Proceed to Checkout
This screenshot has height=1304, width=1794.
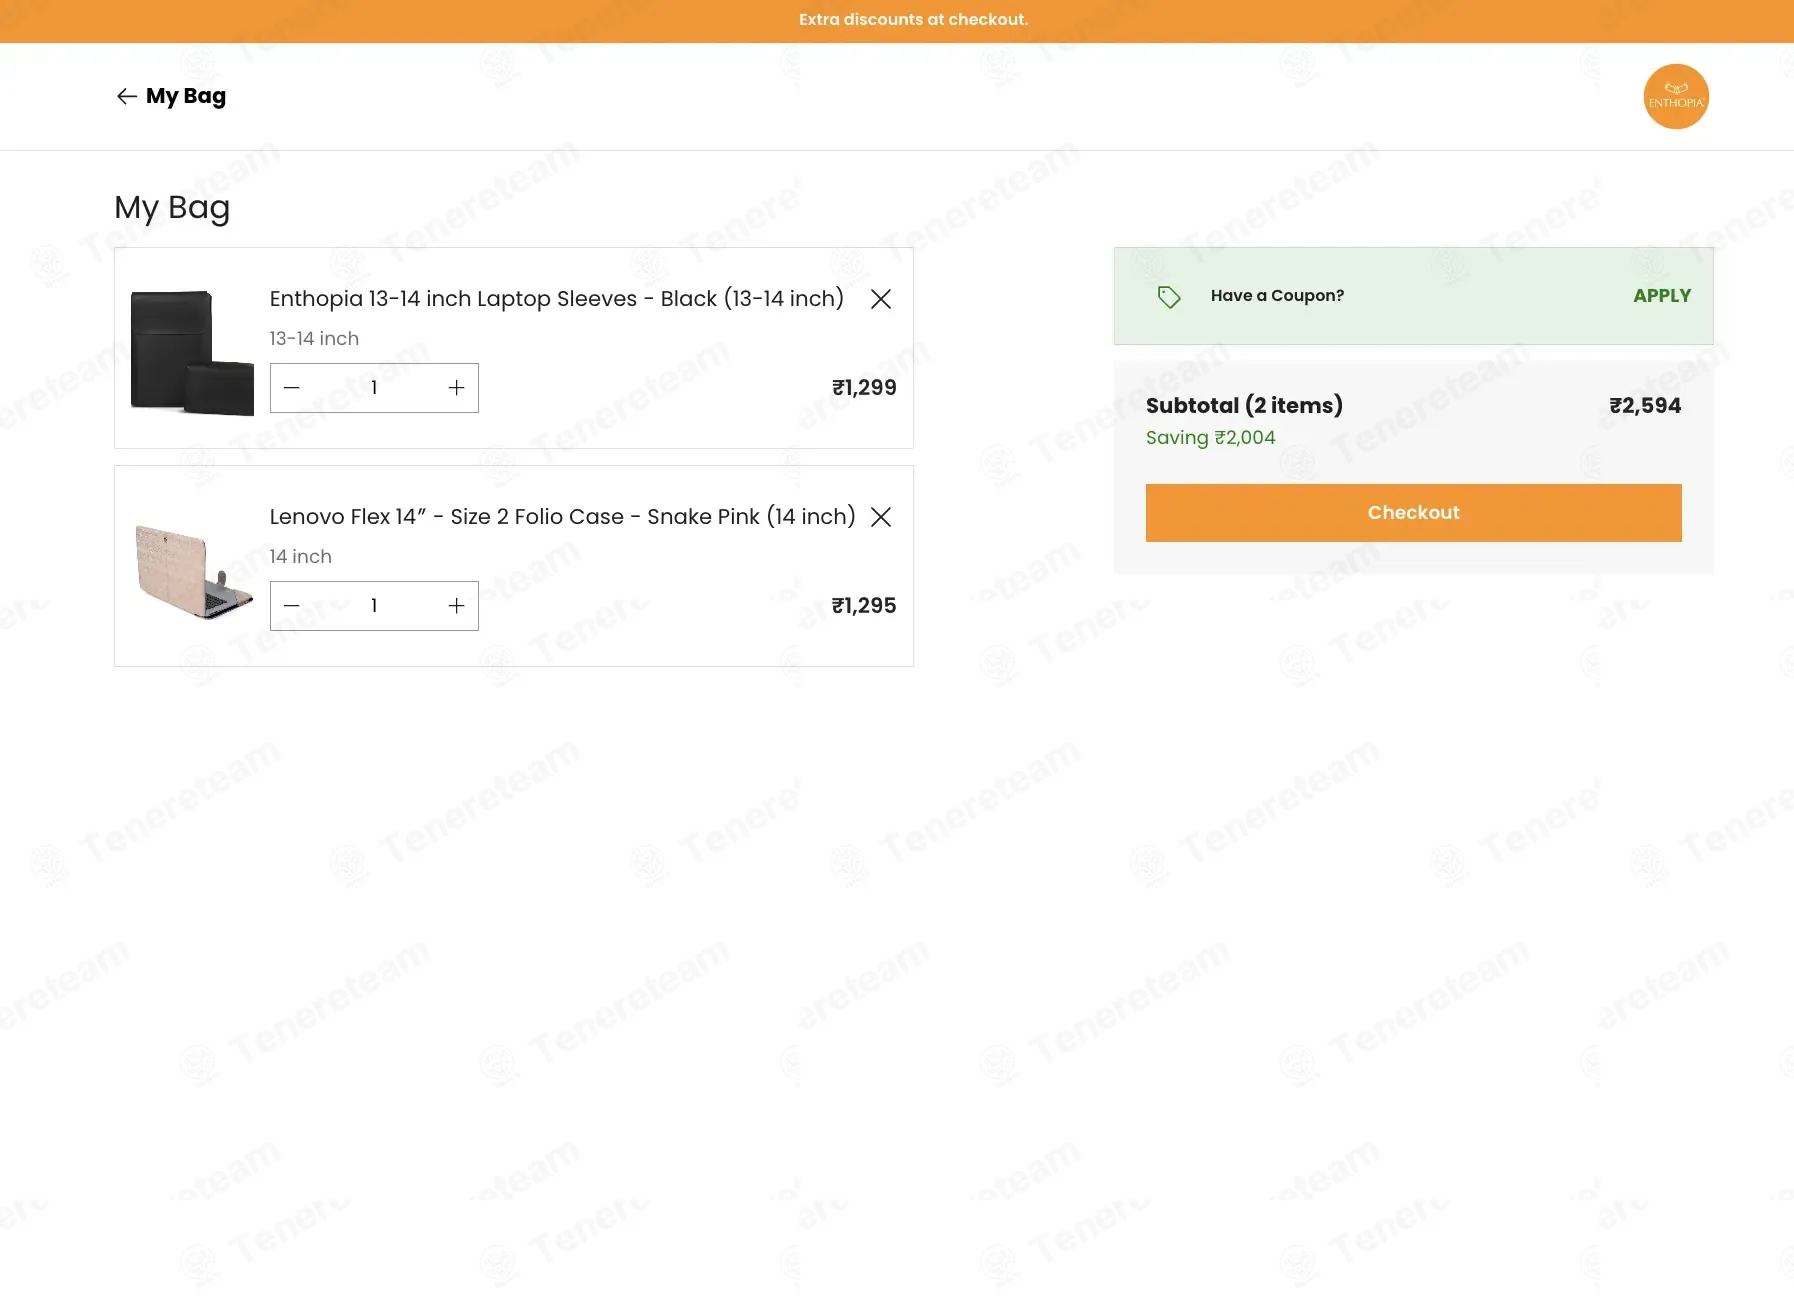pos(1414,513)
